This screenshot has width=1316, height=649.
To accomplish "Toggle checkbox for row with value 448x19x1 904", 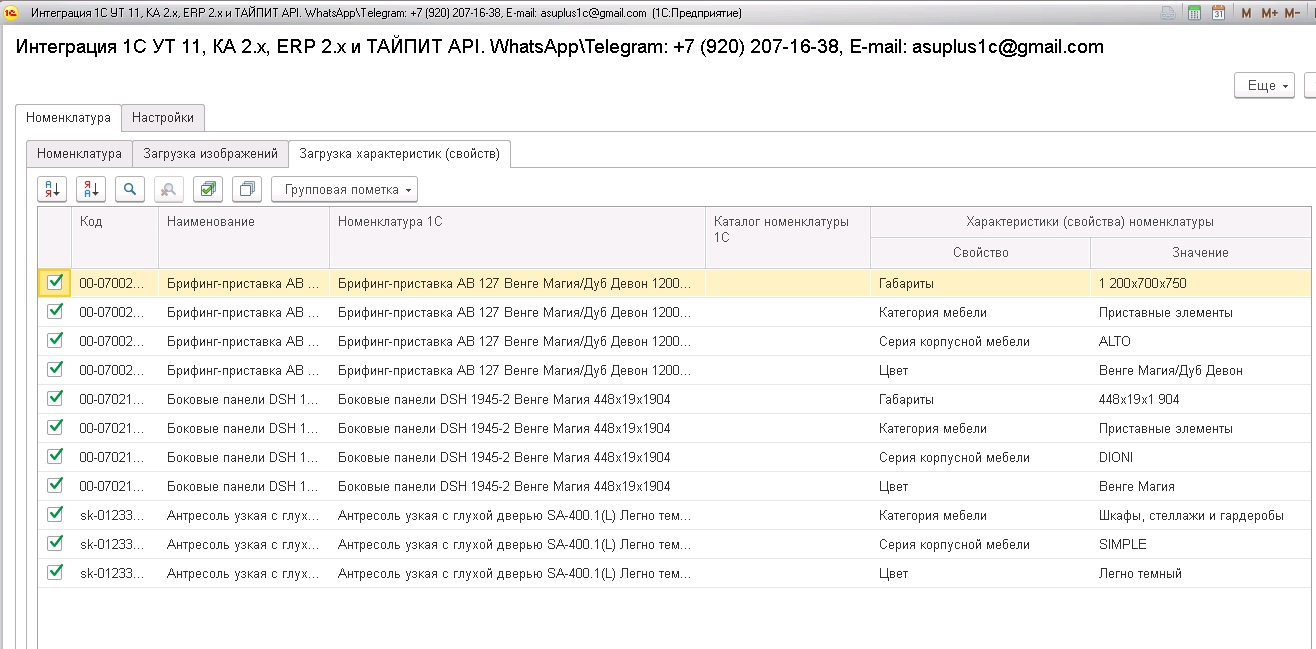I will [x=55, y=398].
